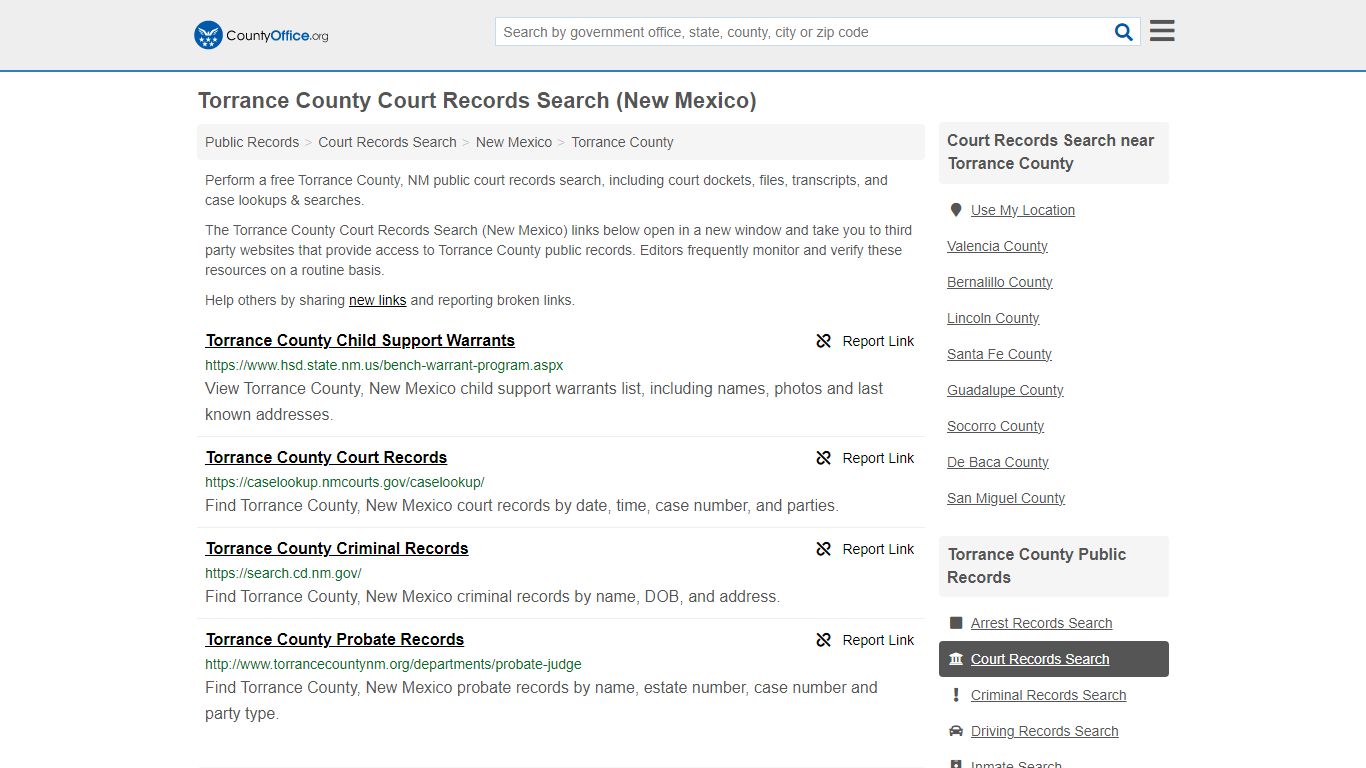This screenshot has width=1366, height=768.
Task: Open San Miguel County court records
Action: [1006, 498]
